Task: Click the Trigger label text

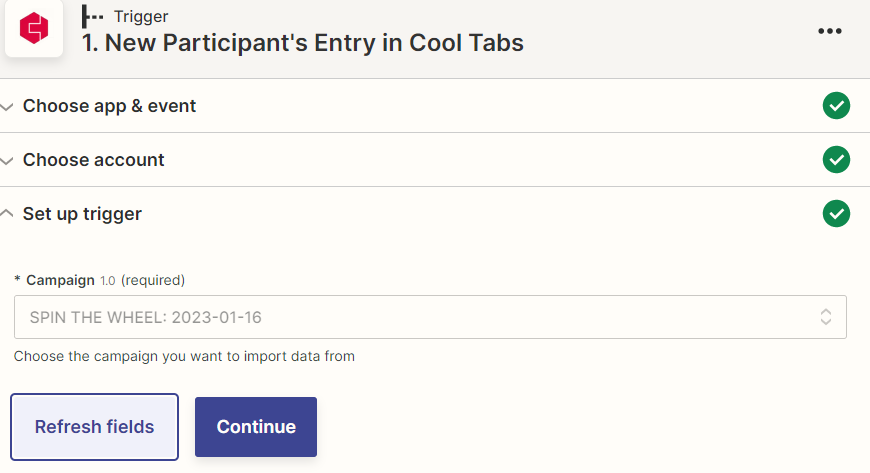Action: pos(141,17)
